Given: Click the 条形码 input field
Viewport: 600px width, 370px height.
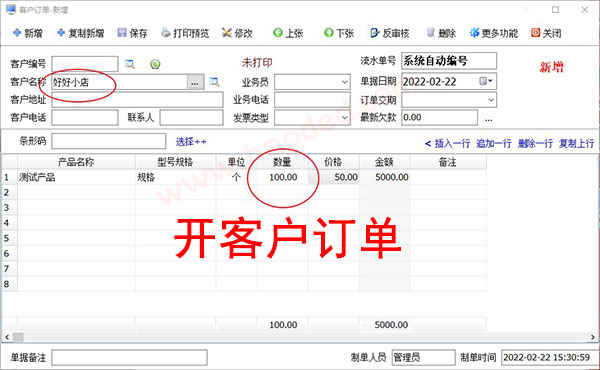Looking at the screenshot, I should pos(109,141).
